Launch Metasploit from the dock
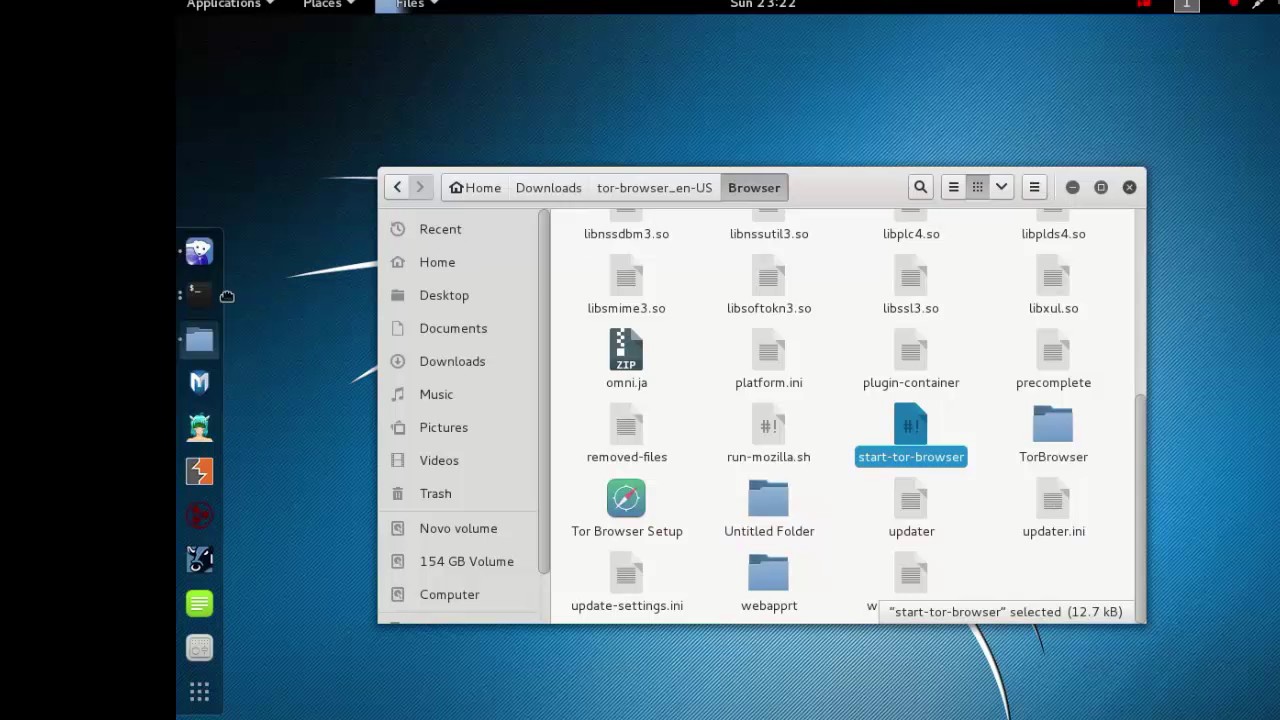Viewport: 1280px width, 720px height. click(x=199, y=383)
